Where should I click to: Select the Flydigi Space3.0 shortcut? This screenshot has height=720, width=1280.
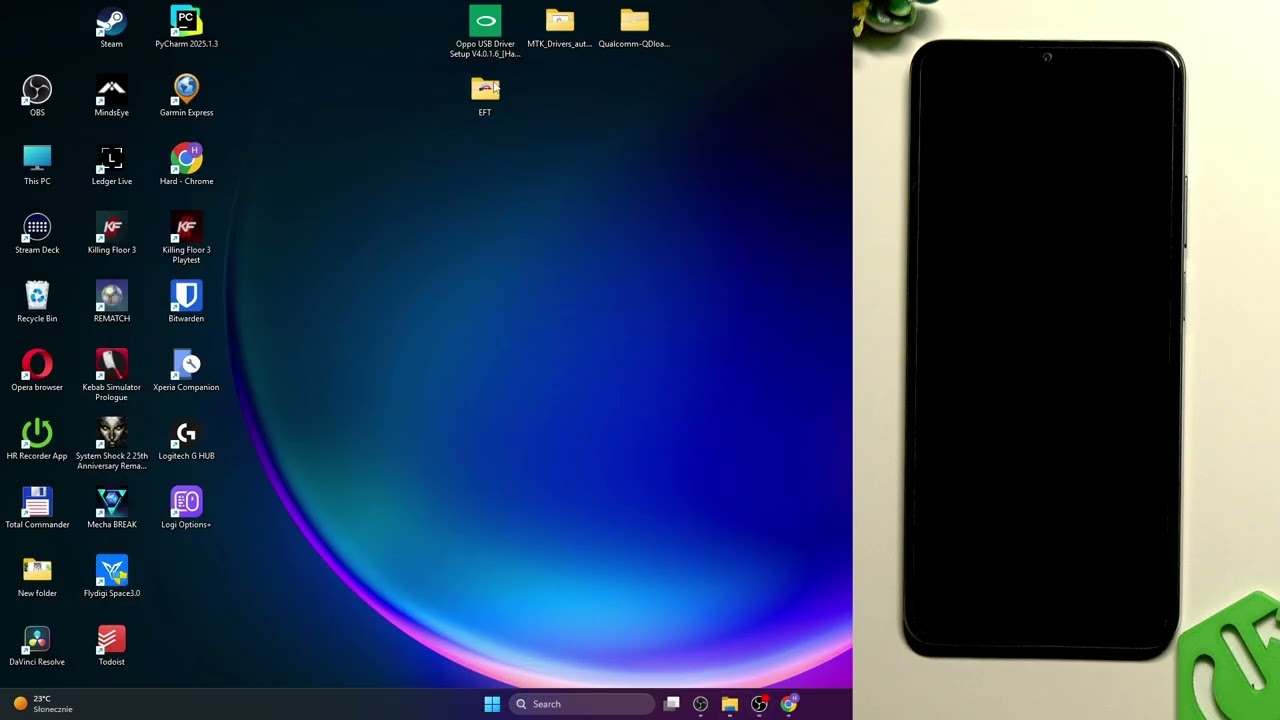[x=111, y=578]
